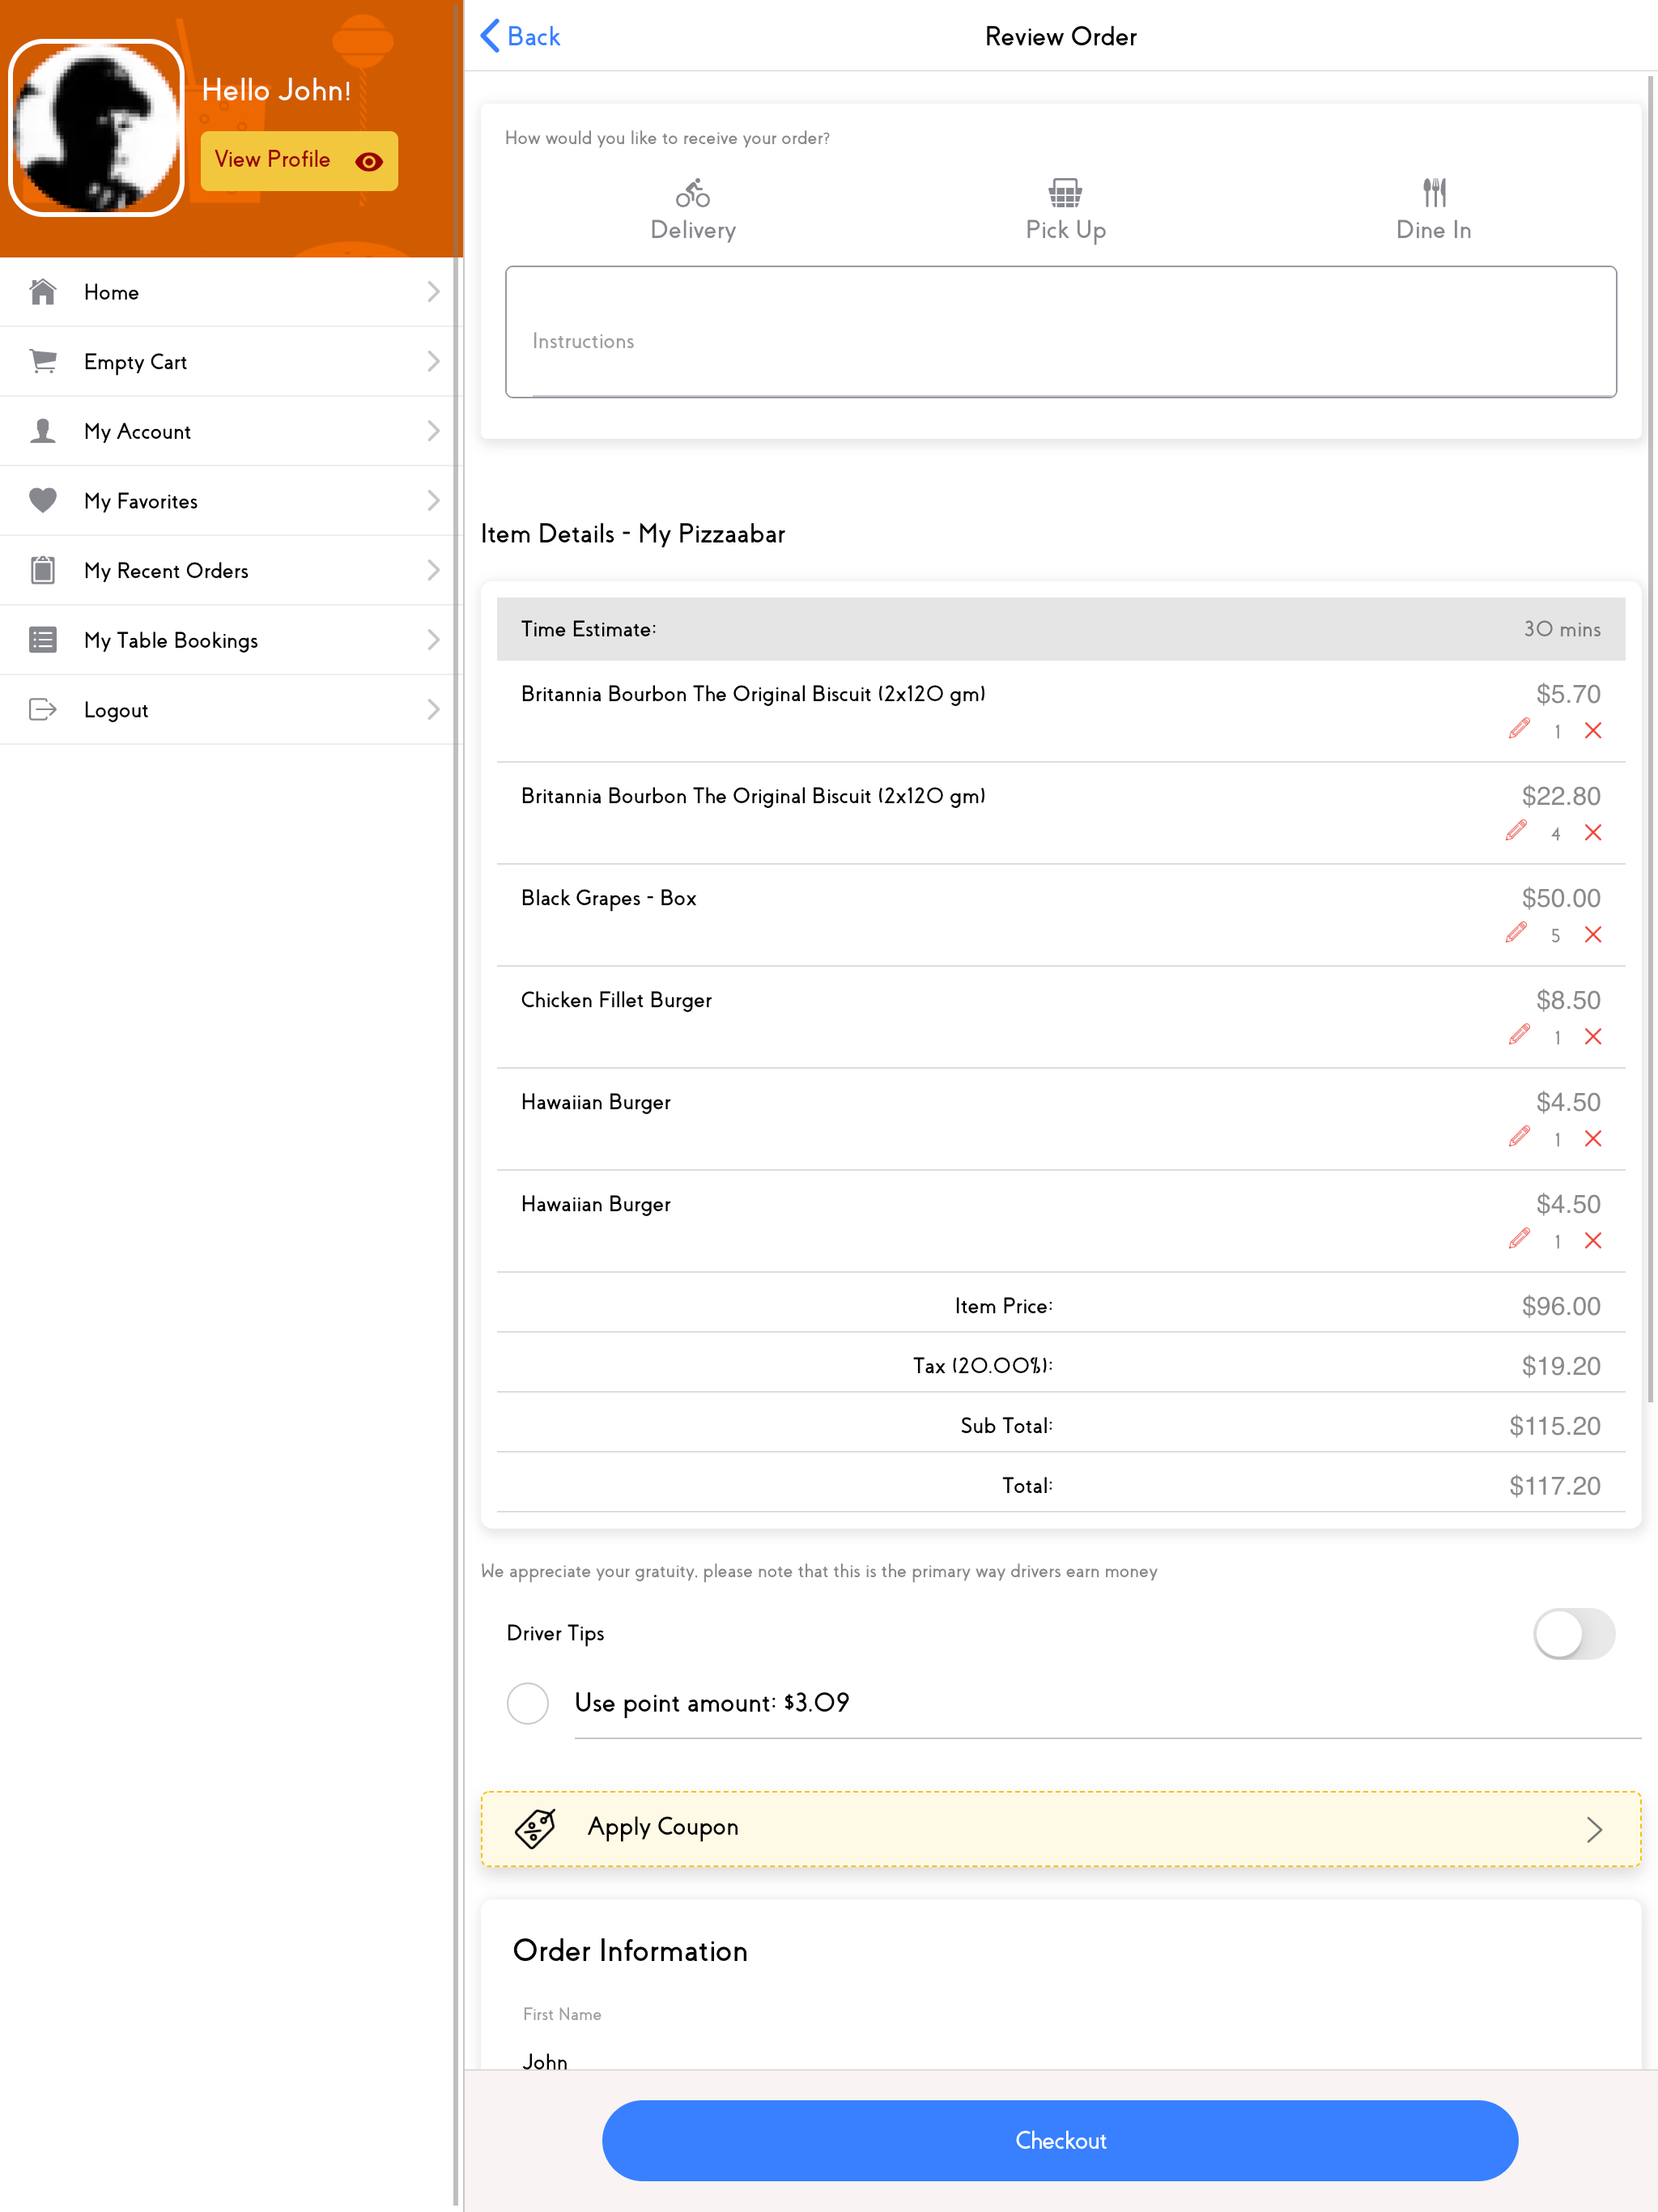Remove the $22.80 Britannia Bourbon item

click(x=1593, y=833)
